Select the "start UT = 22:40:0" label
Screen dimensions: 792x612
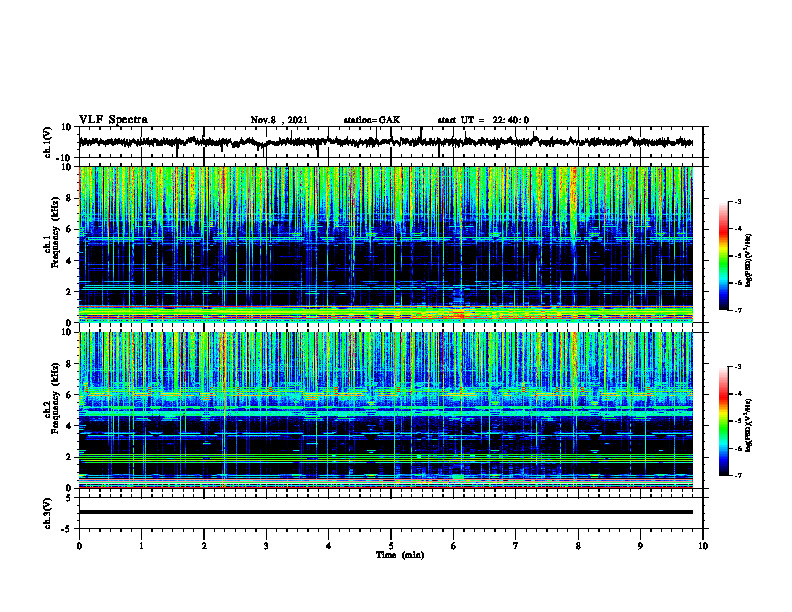click(x=483, y=120)
